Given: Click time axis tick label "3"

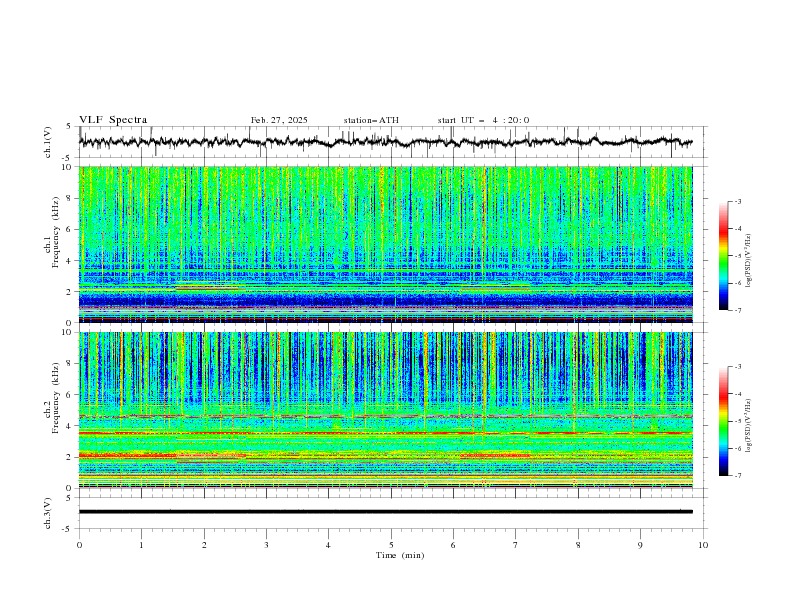Looking at the screenshot, I should click(267, 545).
